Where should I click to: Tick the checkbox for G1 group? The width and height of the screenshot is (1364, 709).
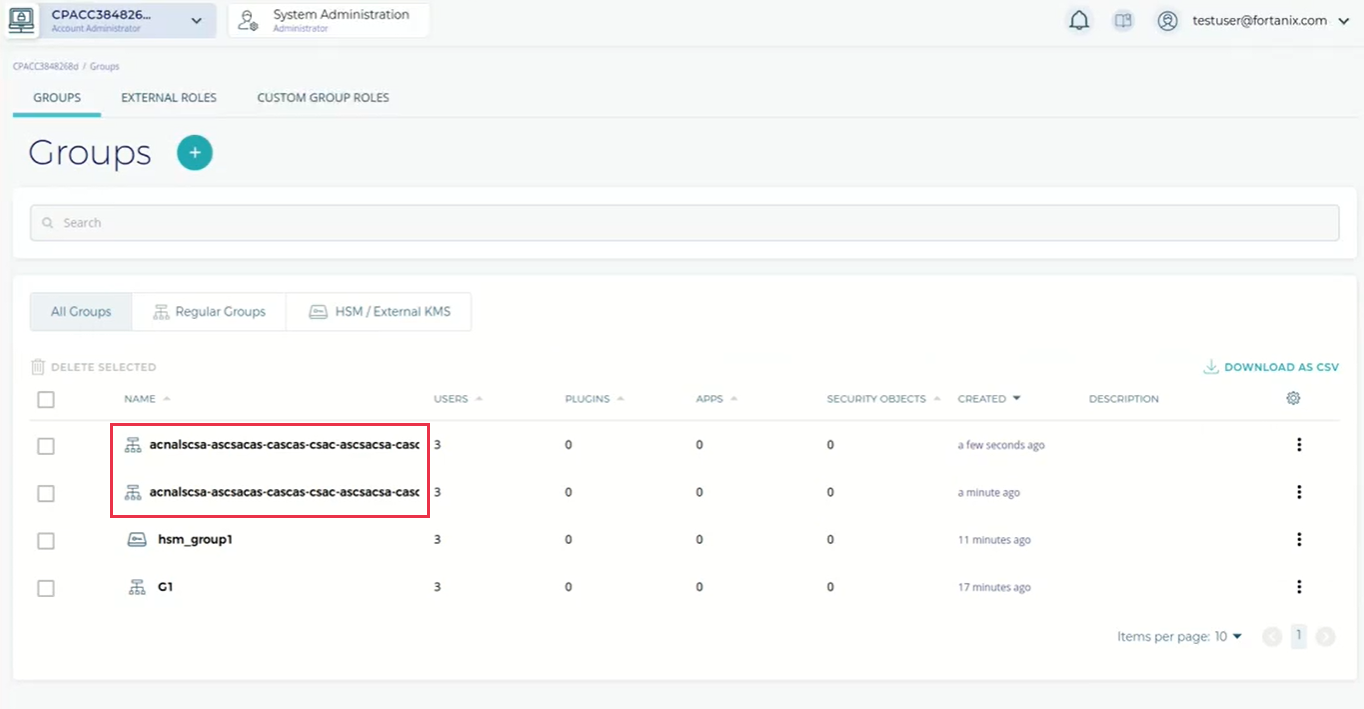[46, 588]
